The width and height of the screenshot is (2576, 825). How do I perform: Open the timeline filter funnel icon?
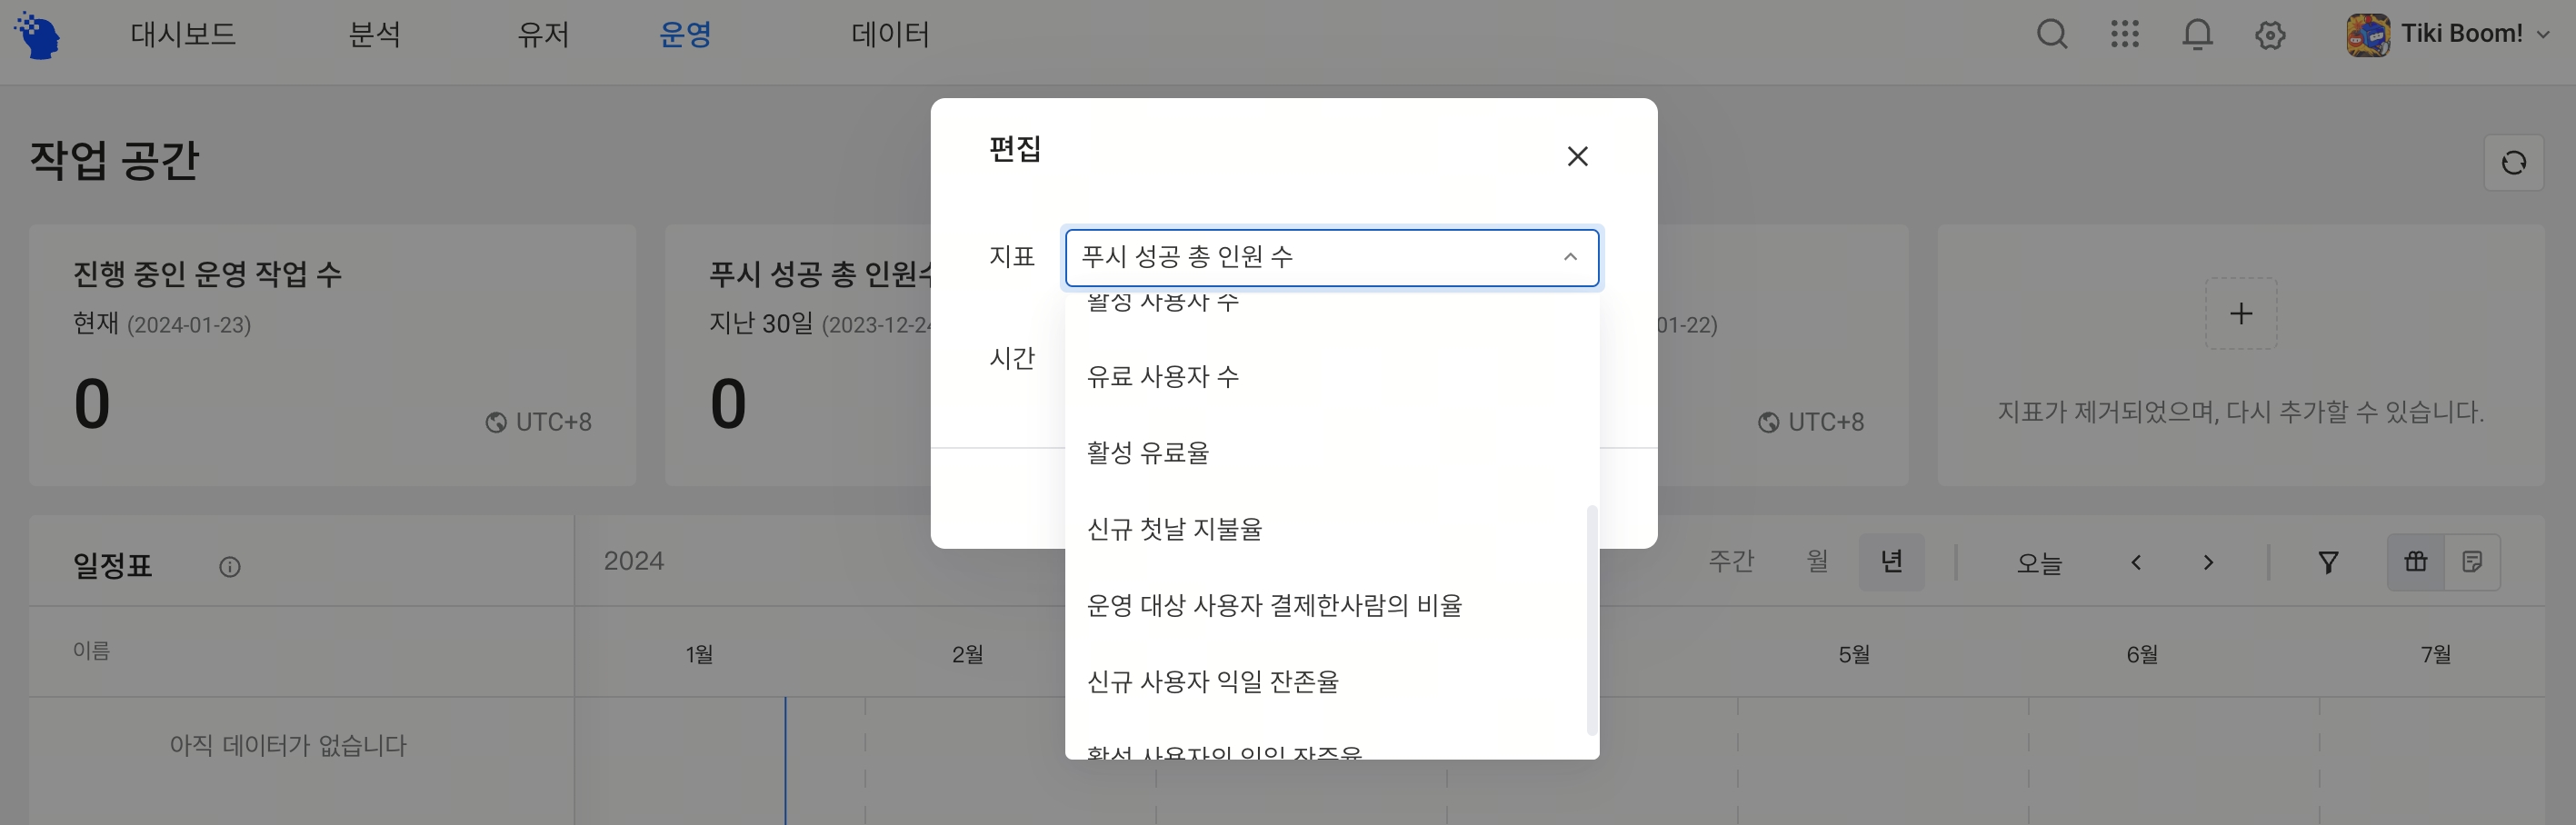2328,563
